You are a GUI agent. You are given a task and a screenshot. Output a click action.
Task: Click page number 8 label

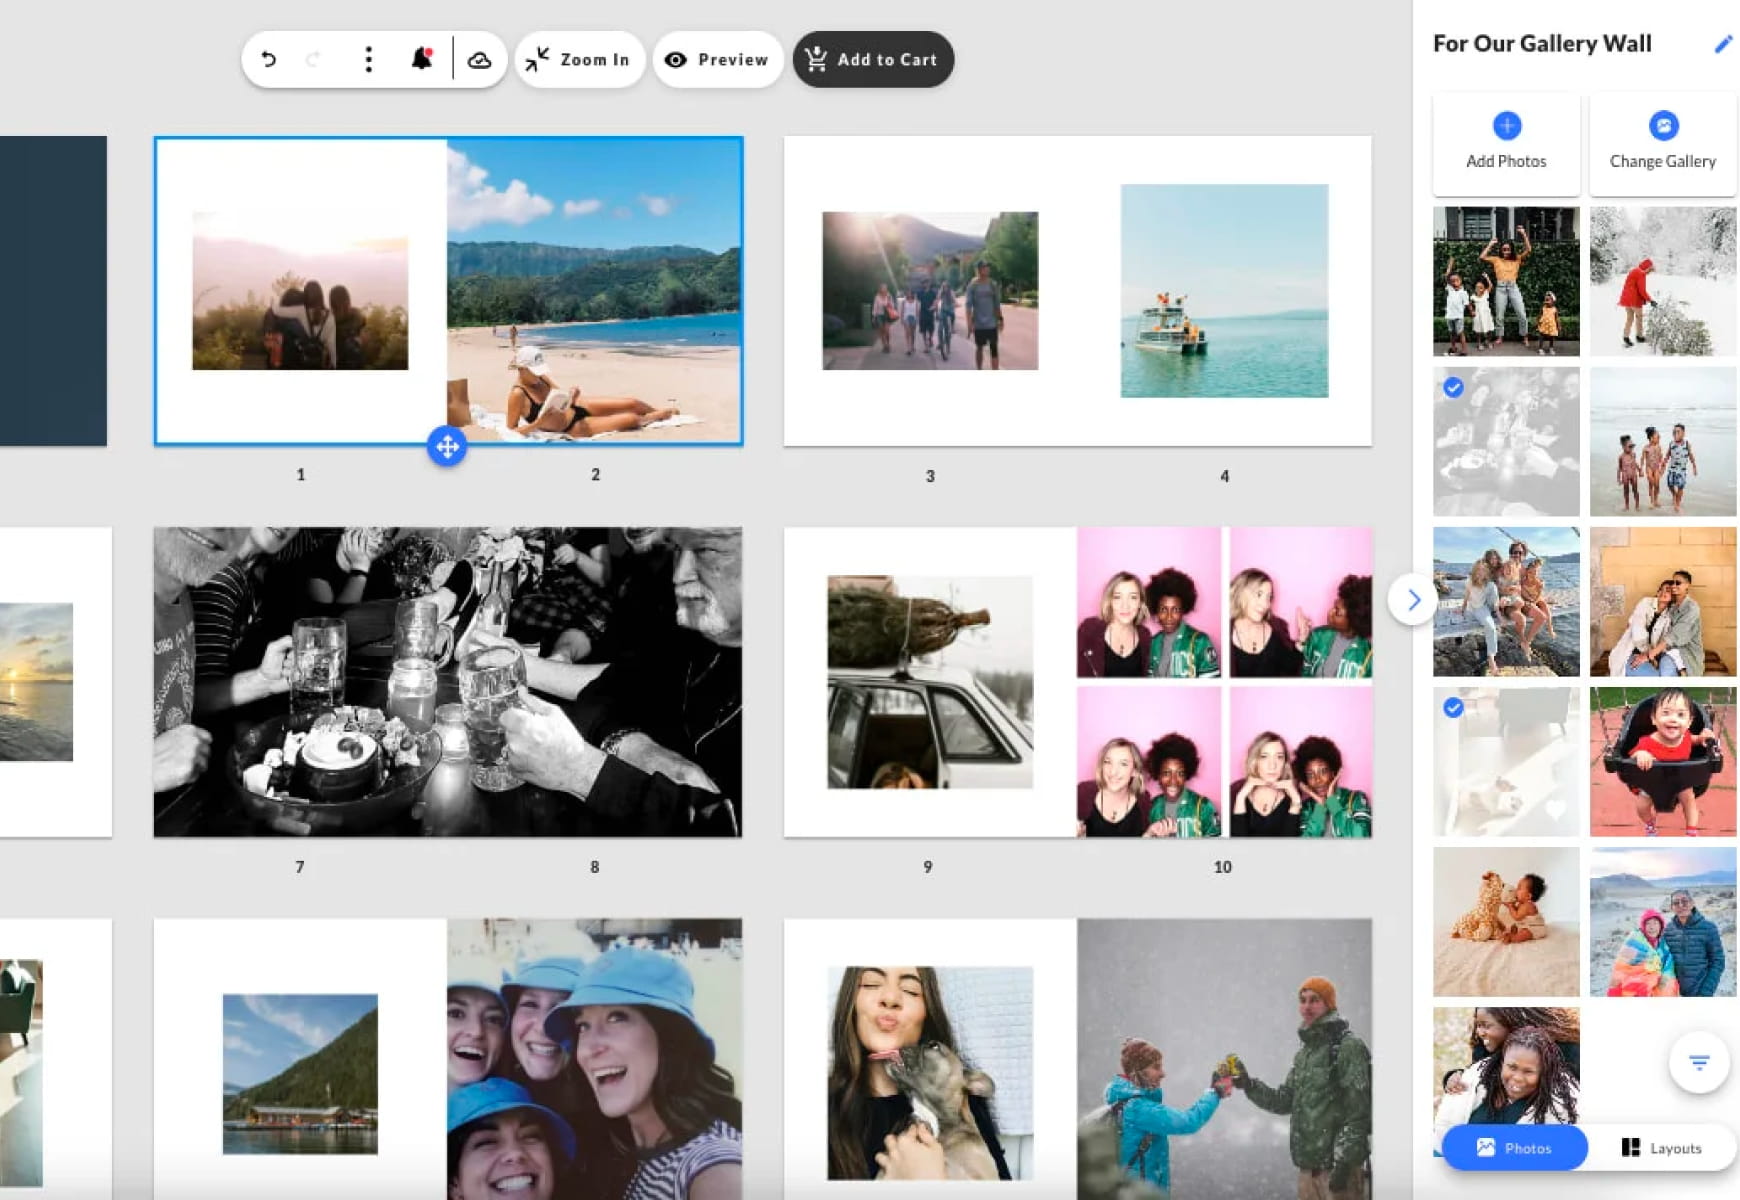(594, 867)
